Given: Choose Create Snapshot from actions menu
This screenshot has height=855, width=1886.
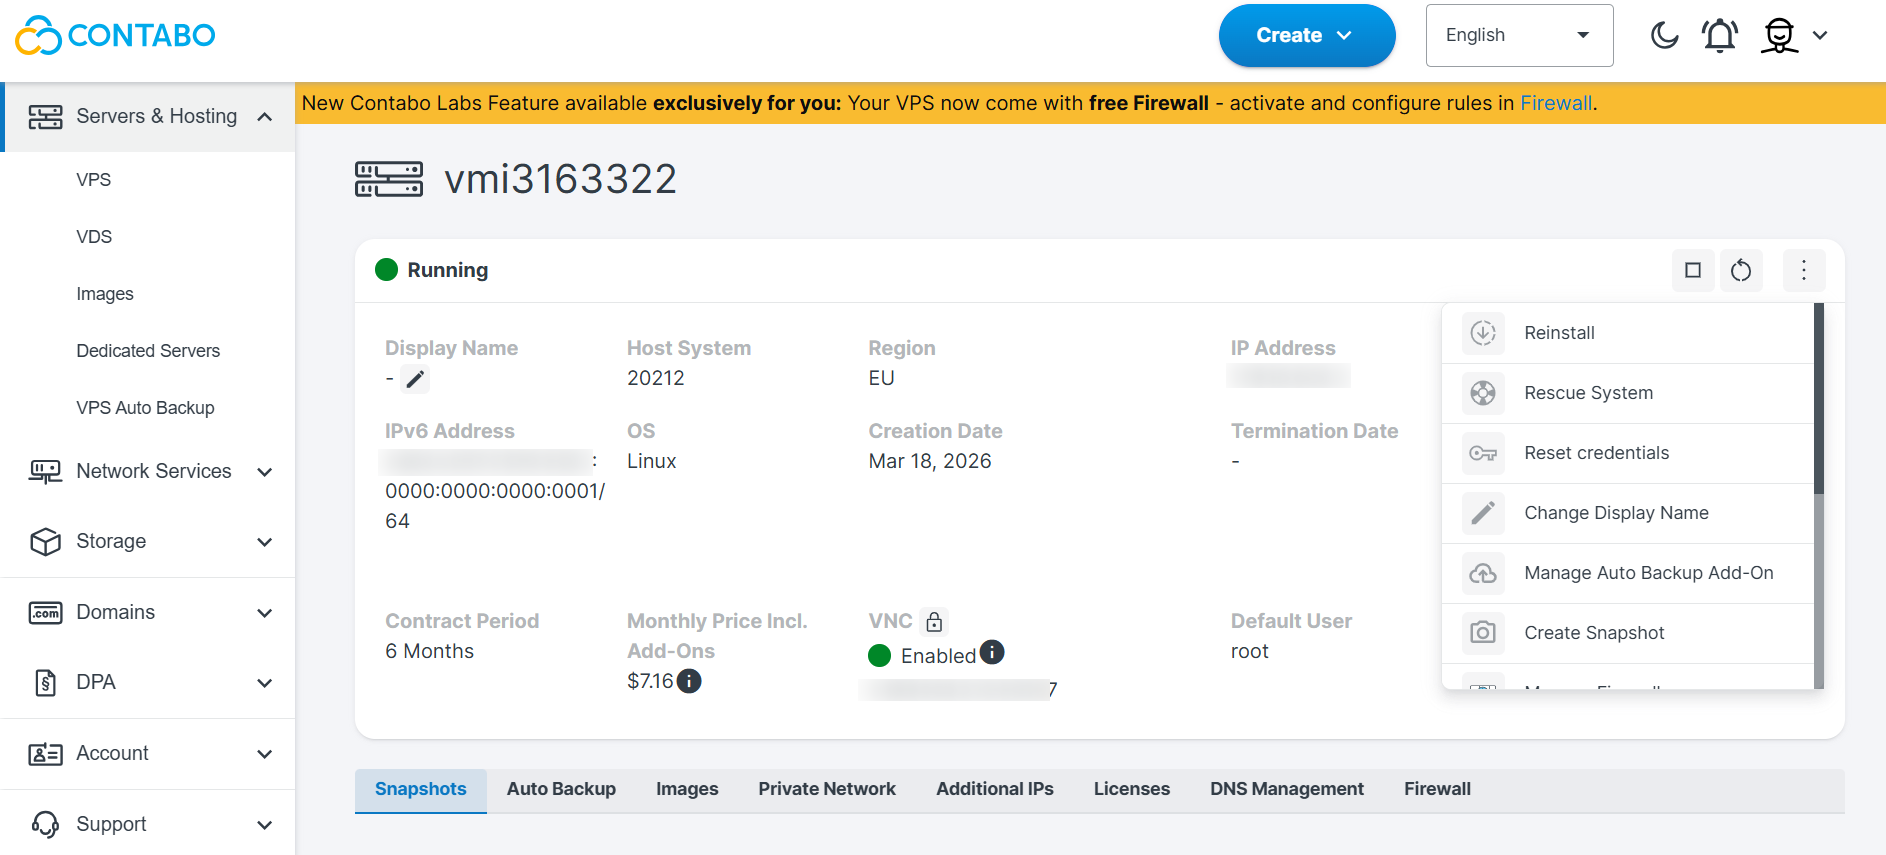Looking at the screenshot, I should point(1628,633).
